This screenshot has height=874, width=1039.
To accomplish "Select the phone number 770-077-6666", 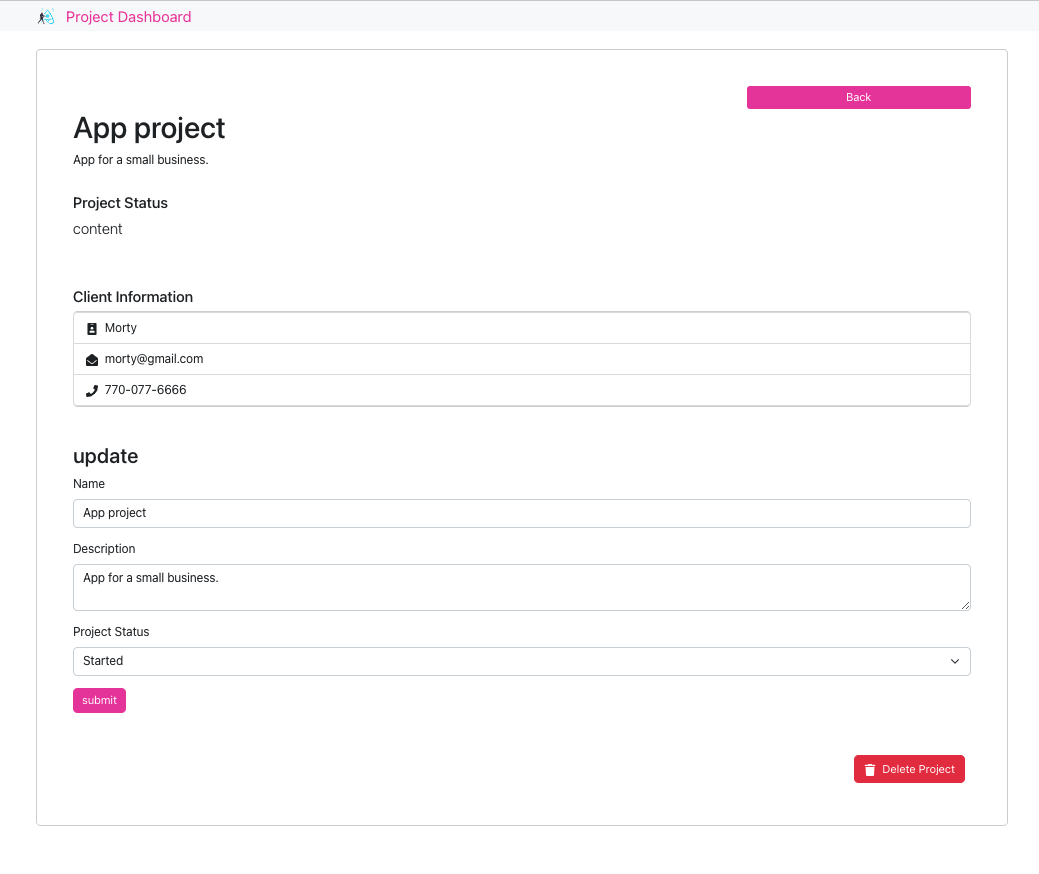I will click(x=145, y=390).
